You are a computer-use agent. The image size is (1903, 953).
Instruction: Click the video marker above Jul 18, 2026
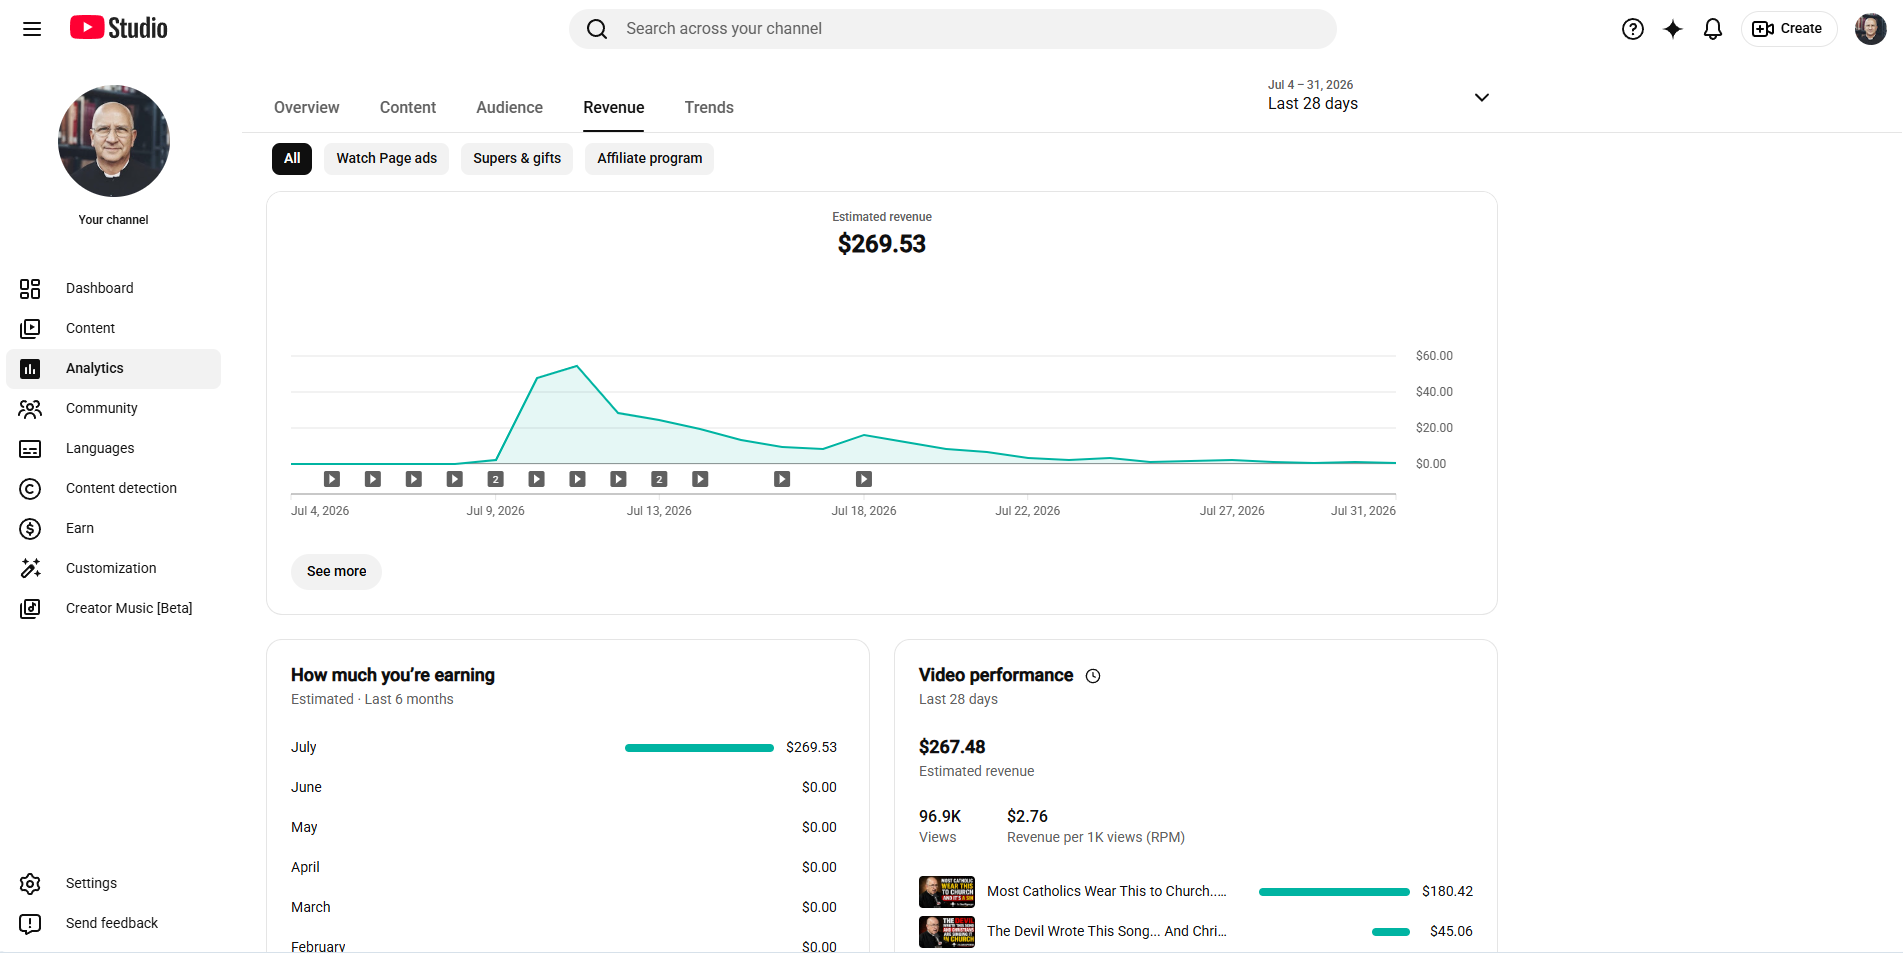[x=864, y=479]
